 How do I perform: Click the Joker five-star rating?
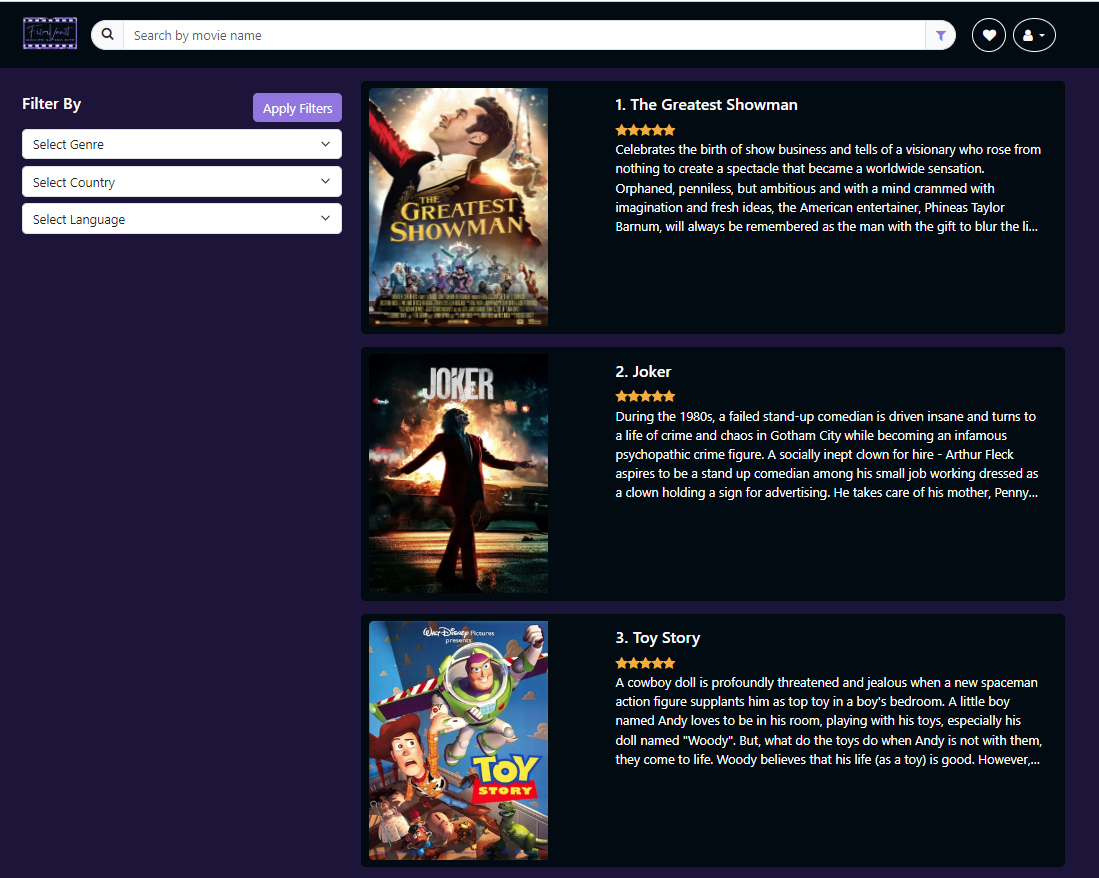(x=645, y=397)
